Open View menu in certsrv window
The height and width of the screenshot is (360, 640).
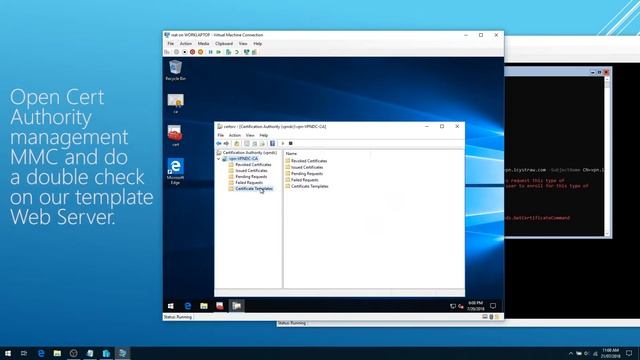click(250, 135)
